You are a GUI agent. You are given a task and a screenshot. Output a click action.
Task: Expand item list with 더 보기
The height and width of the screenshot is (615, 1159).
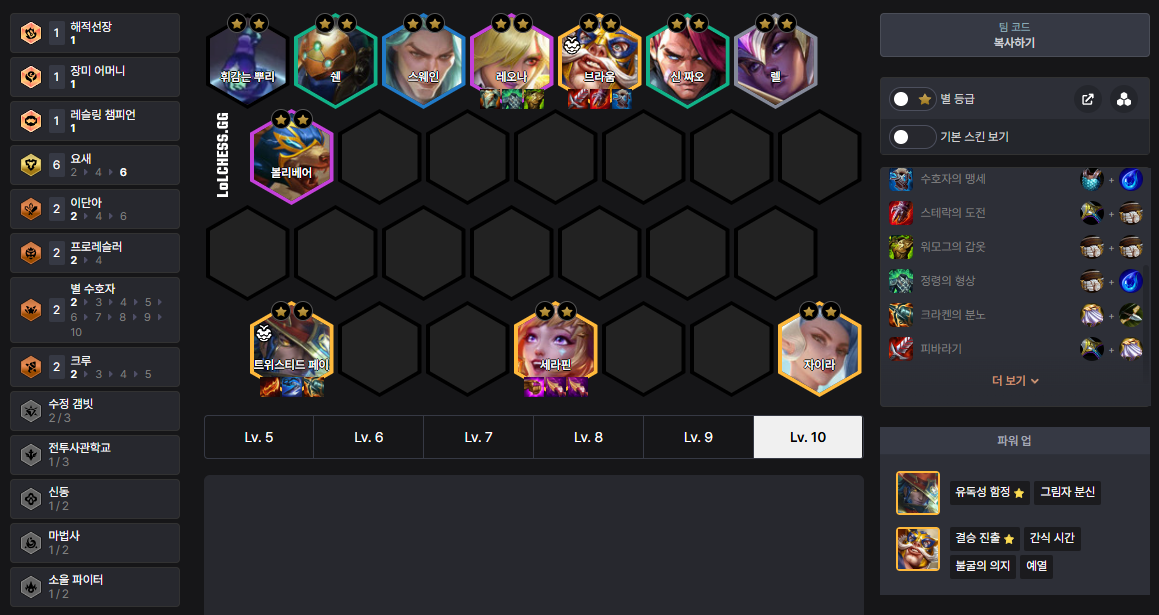pos(1015,381)
